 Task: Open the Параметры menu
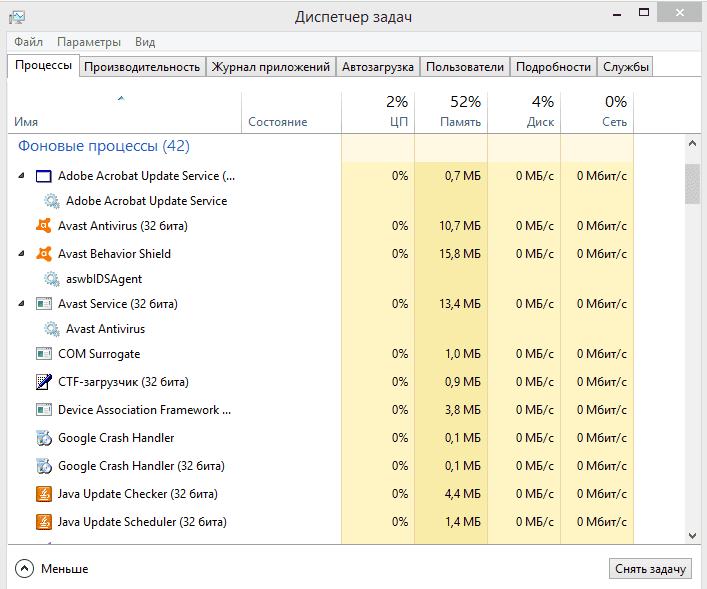(x=89, y=42)
